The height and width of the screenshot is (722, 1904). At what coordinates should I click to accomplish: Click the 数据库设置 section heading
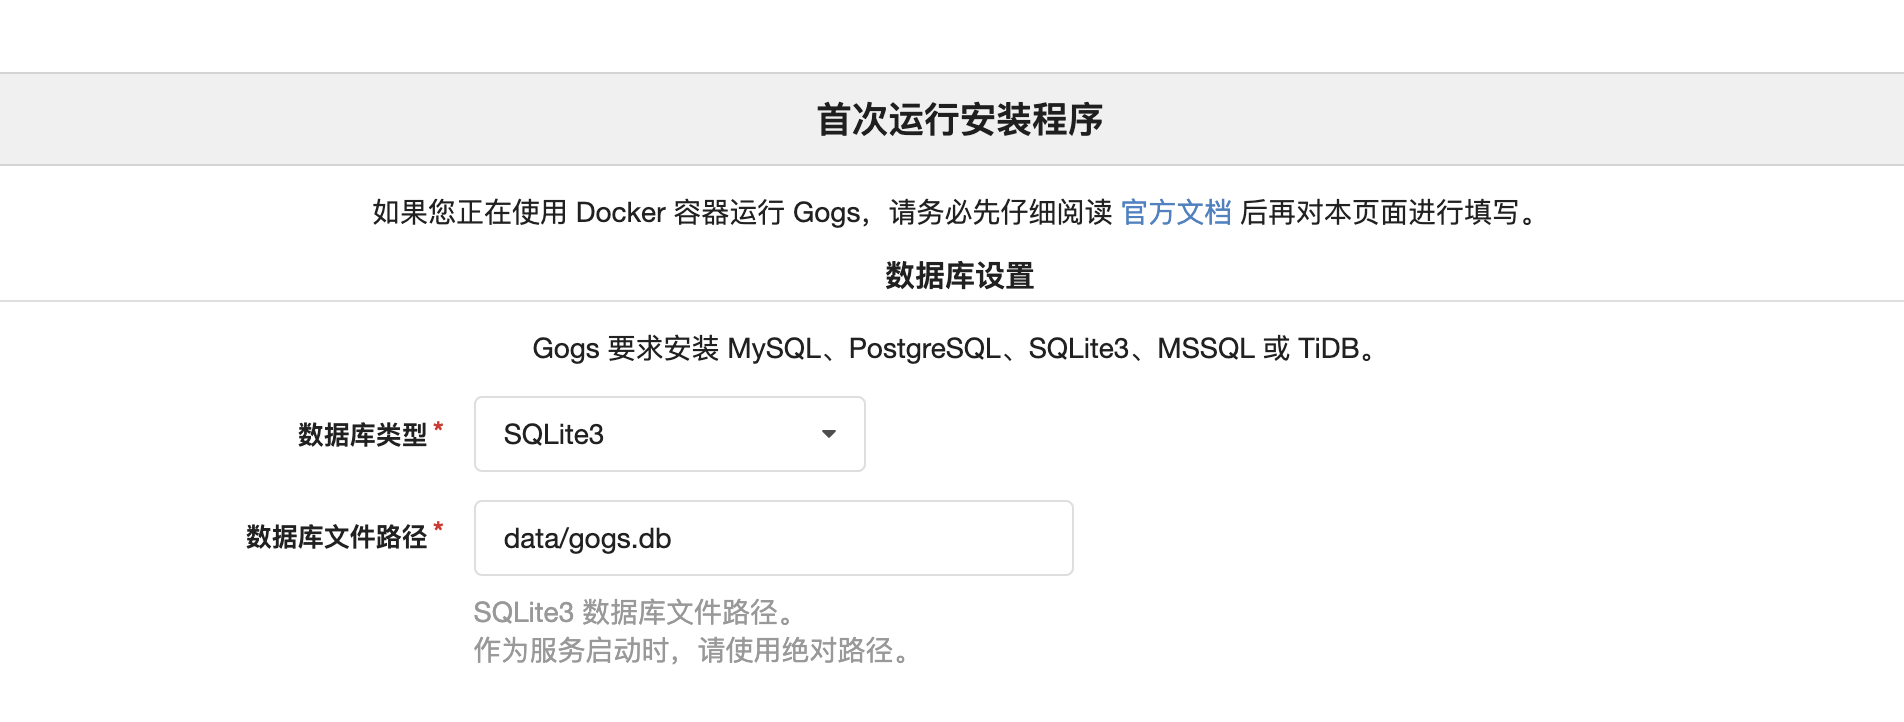coord(959,275)
